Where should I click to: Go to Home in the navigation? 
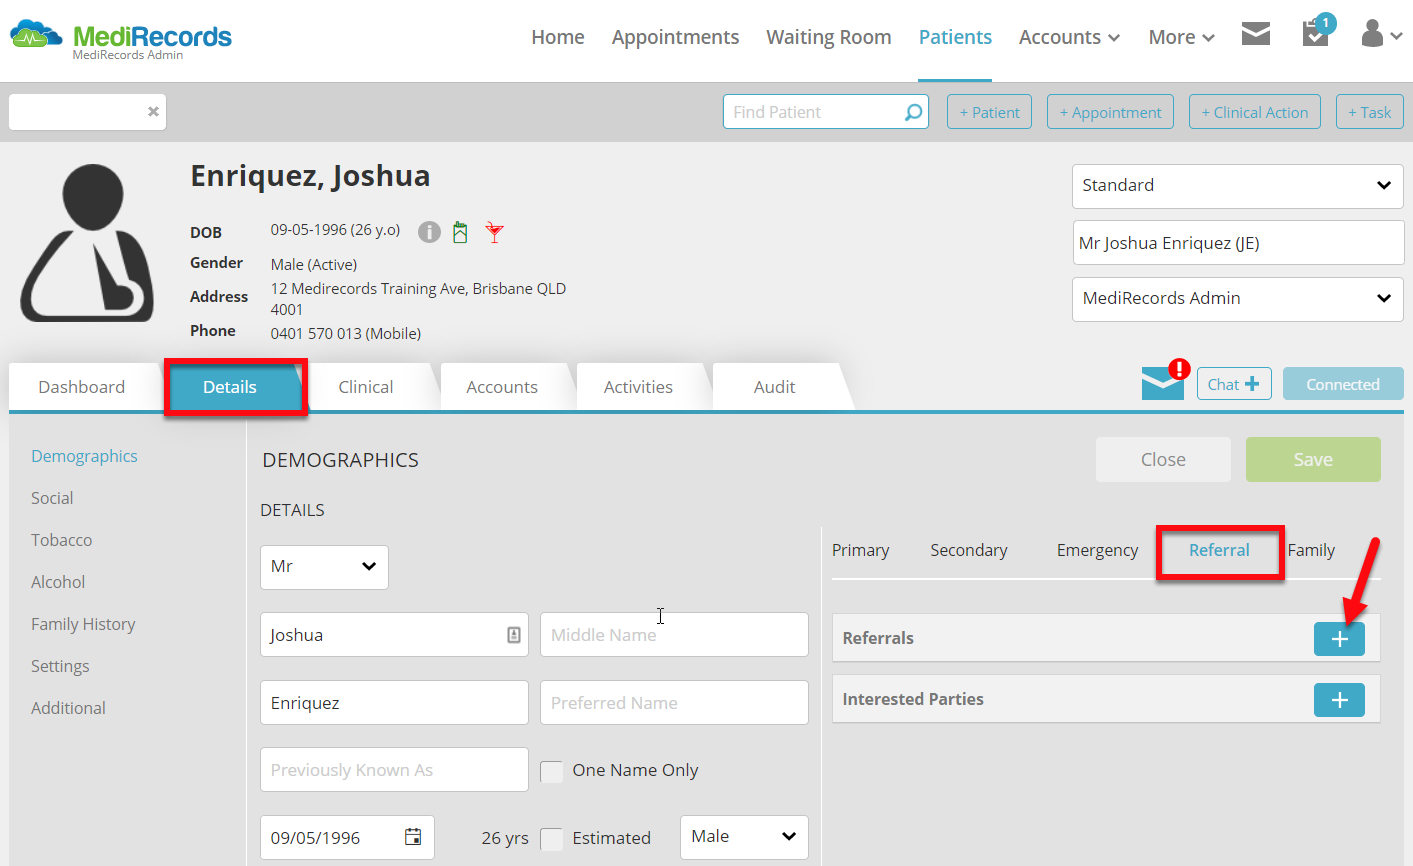[x=558, y=37]
